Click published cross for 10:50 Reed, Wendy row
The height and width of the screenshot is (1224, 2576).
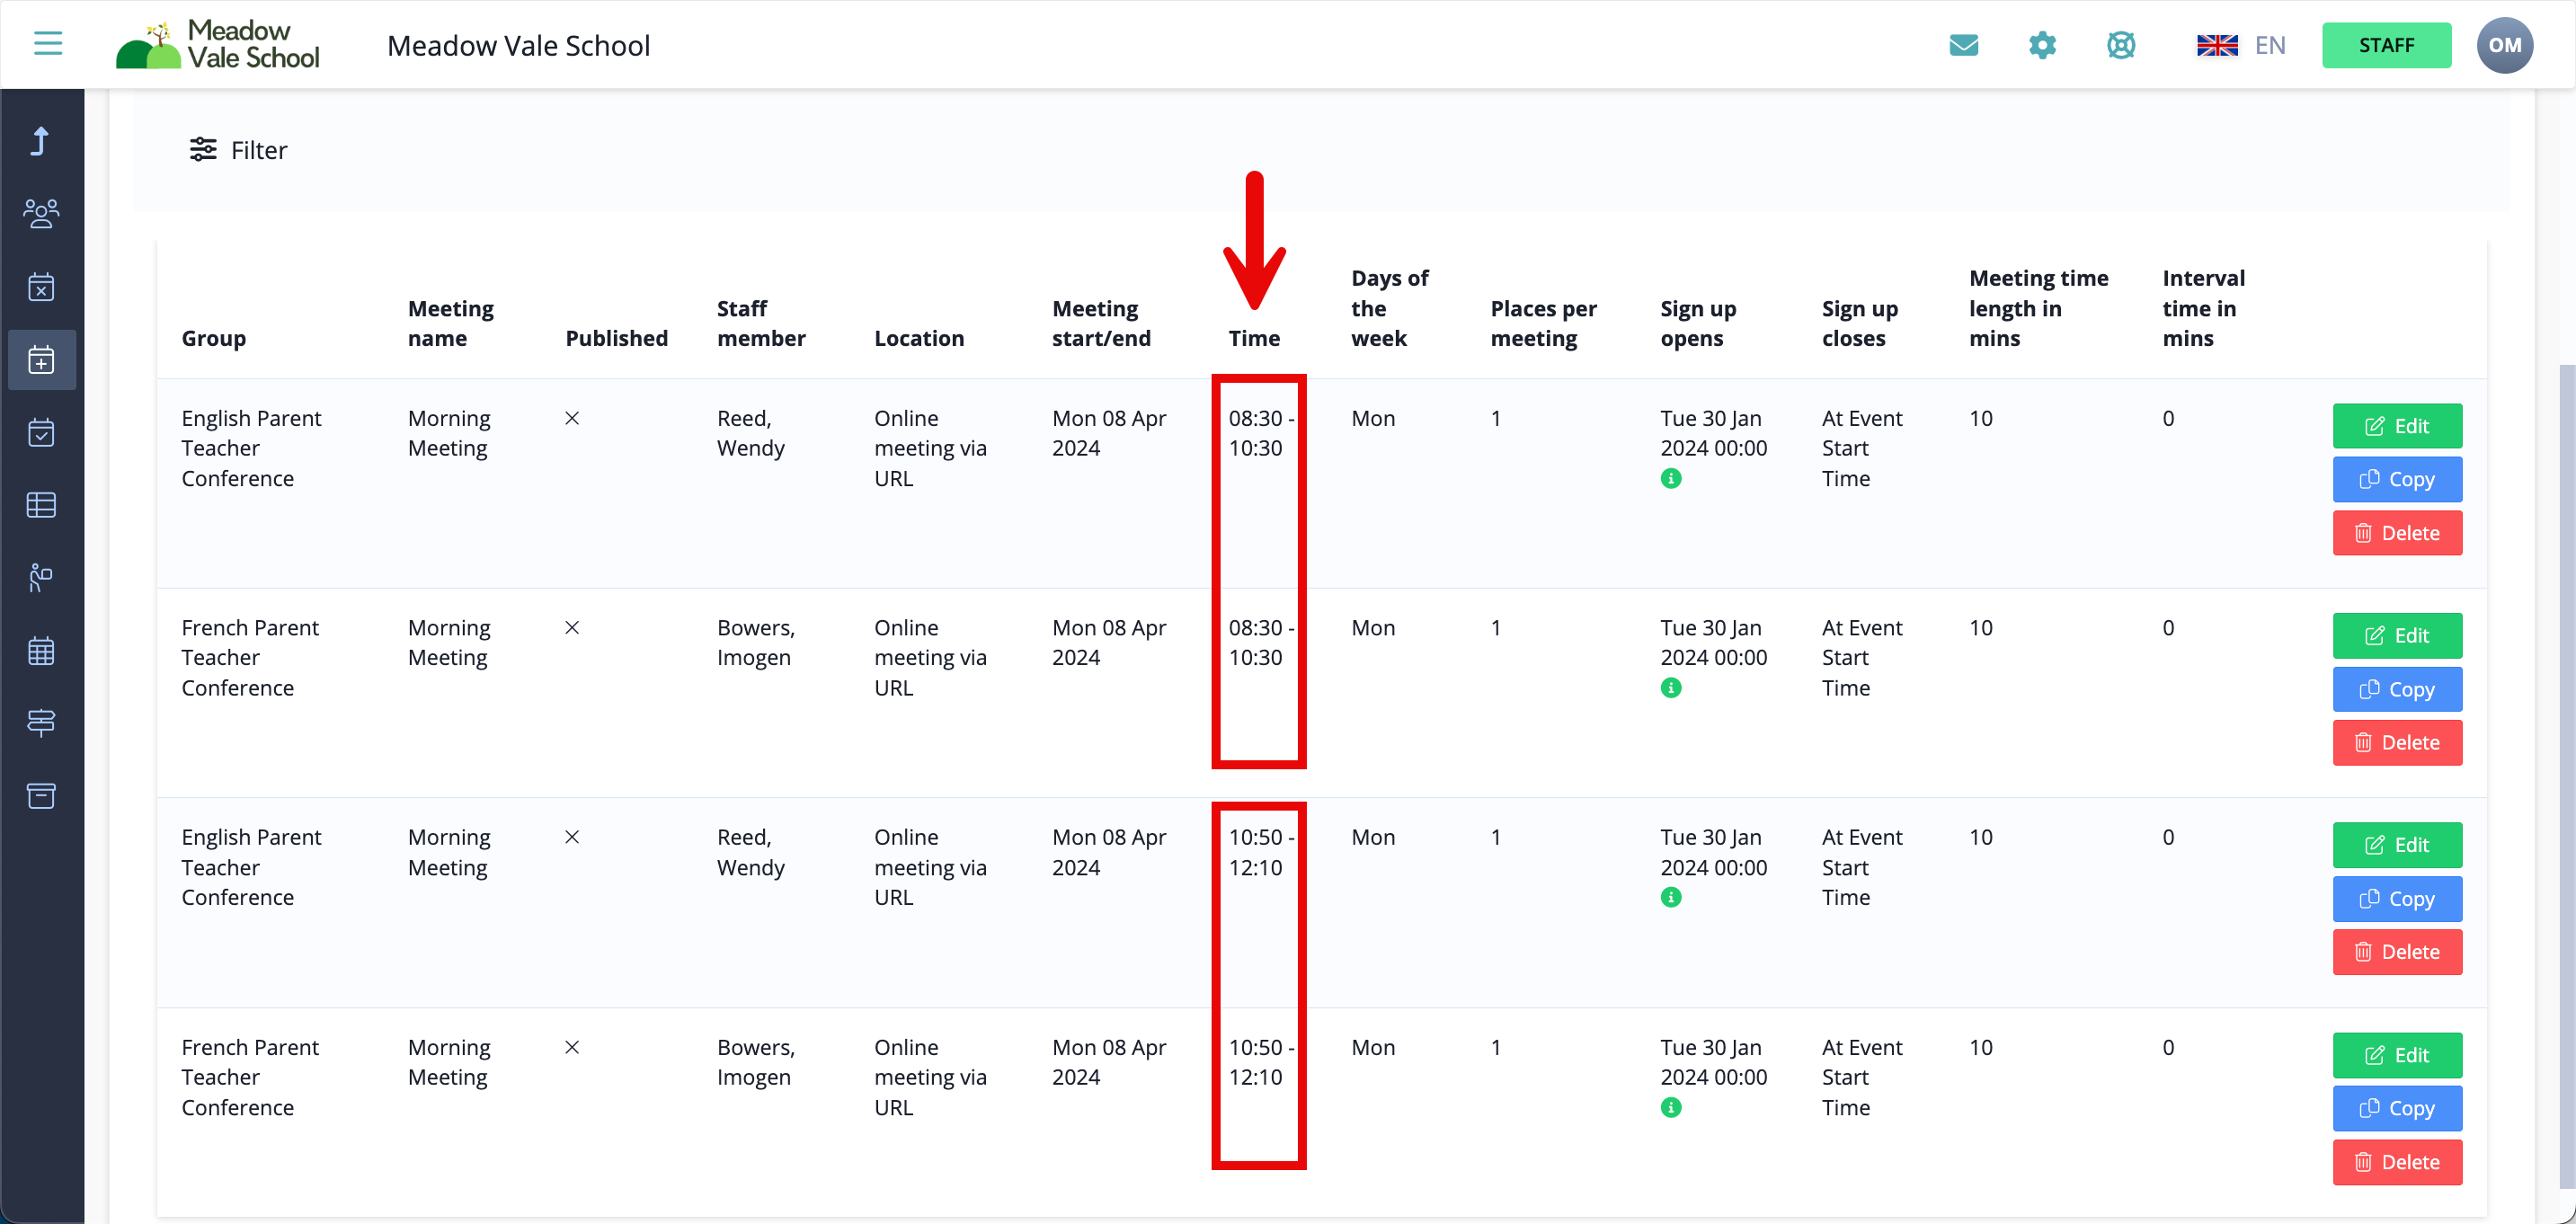click(x=572, y=837)
